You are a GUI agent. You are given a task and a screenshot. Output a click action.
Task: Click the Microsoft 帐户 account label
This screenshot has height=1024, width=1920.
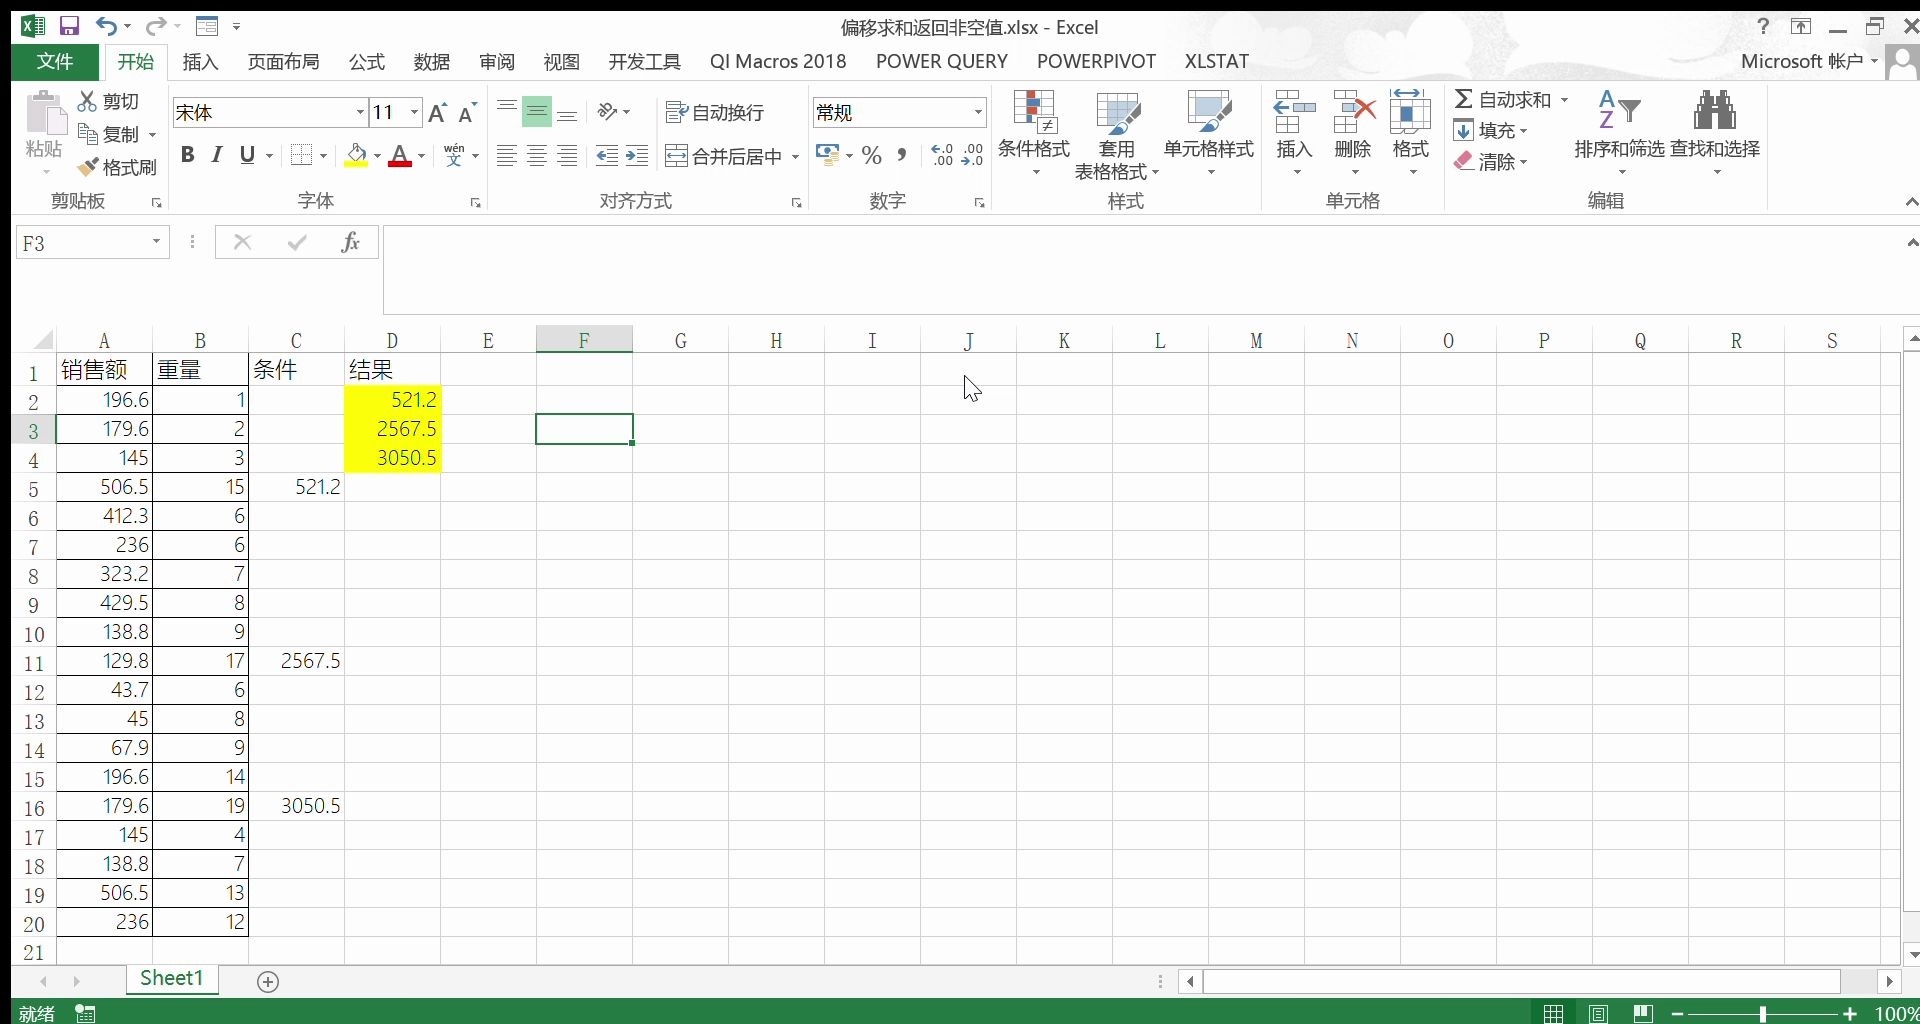(1802, 62)
